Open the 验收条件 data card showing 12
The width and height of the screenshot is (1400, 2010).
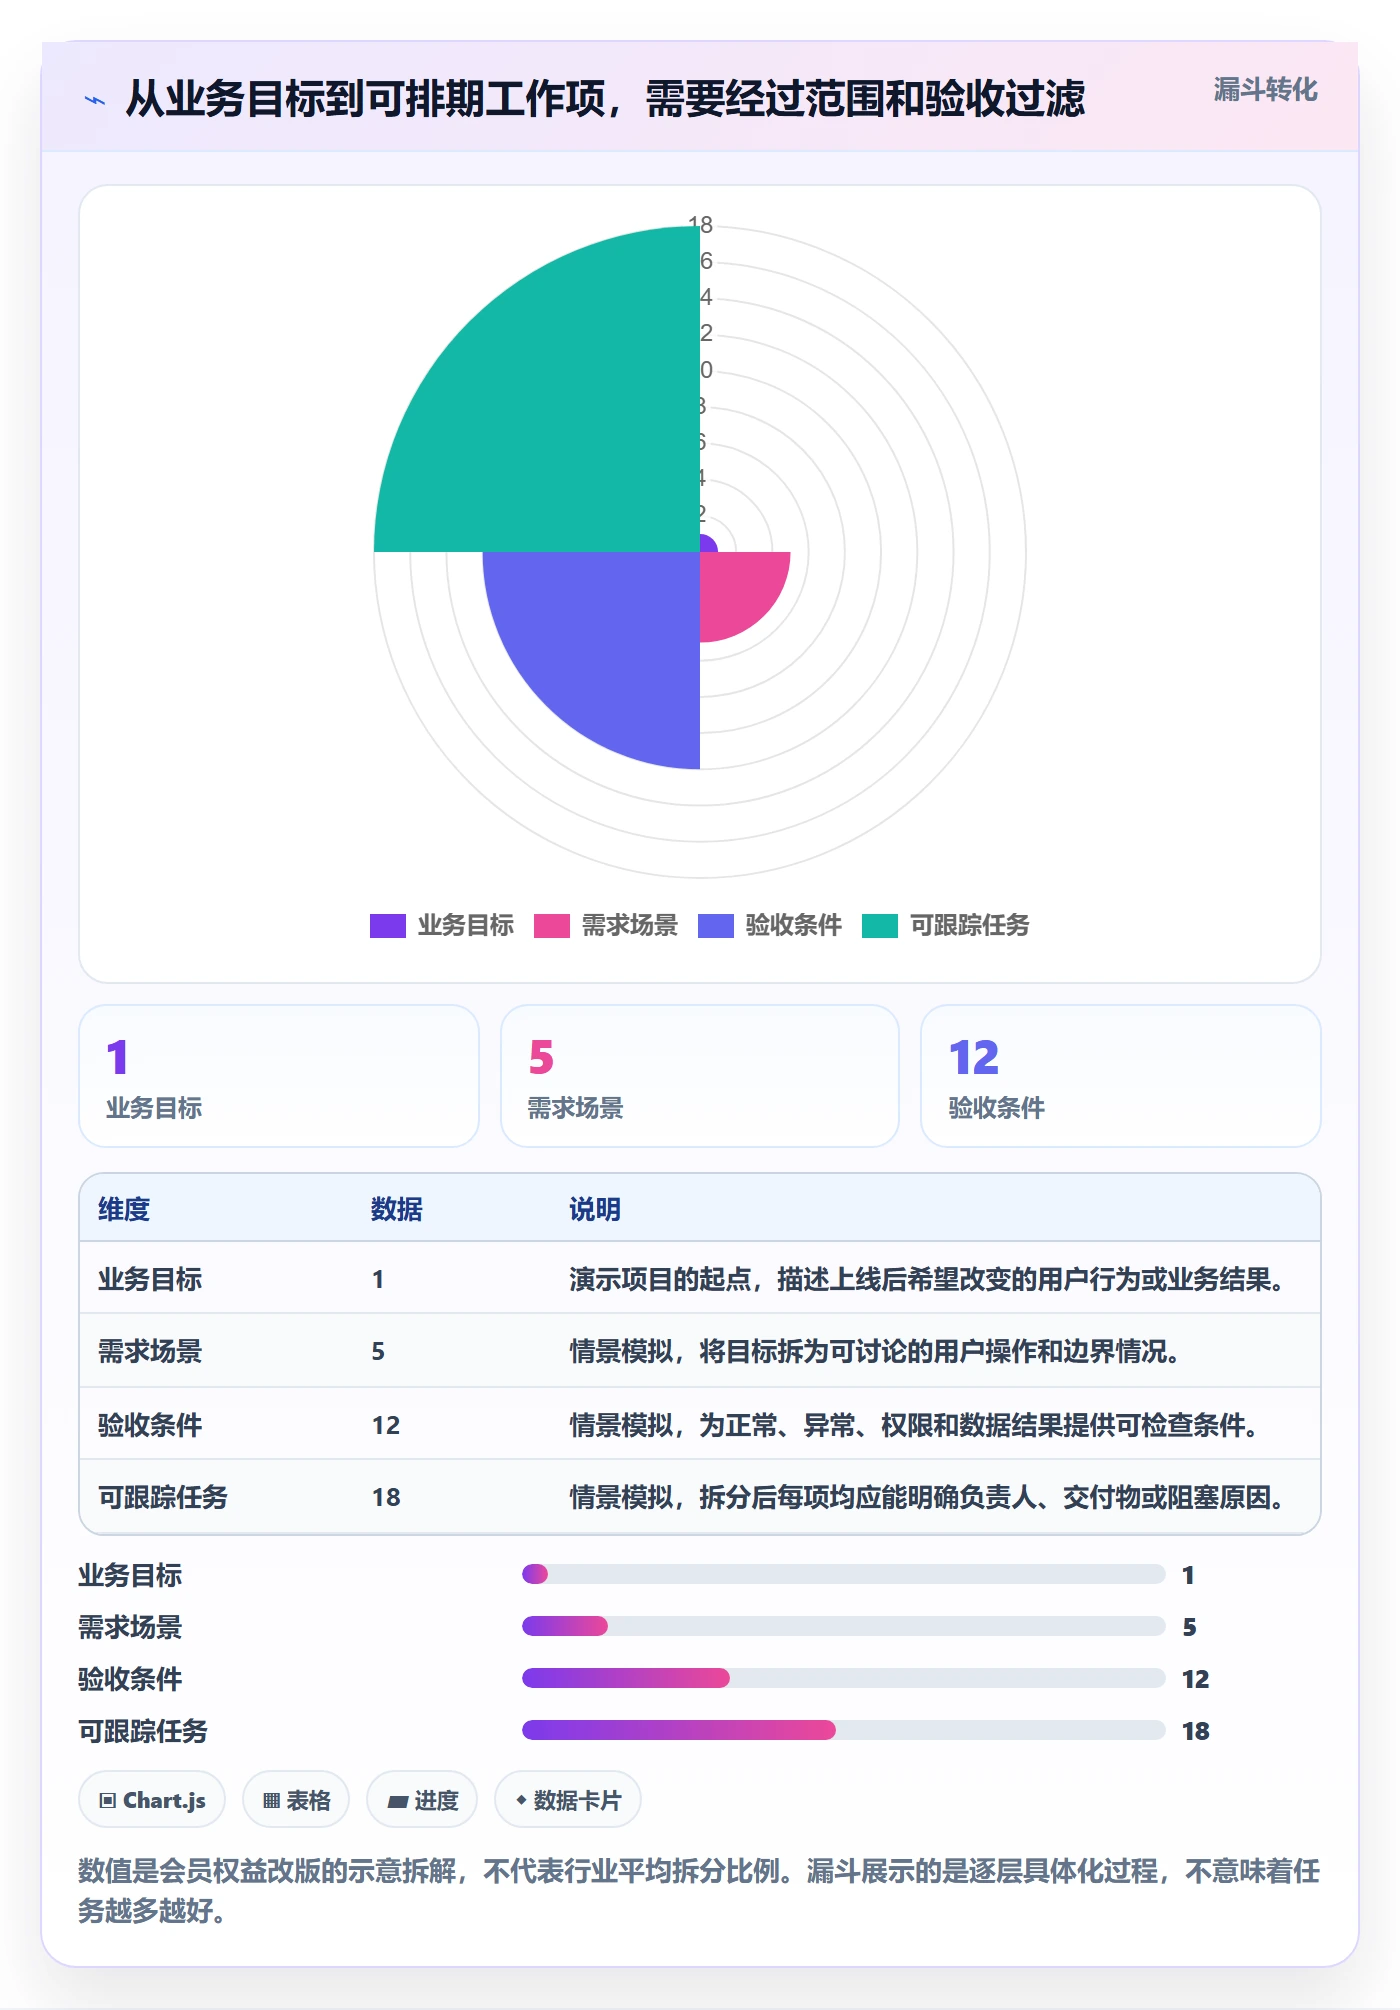point(1120,1076)
